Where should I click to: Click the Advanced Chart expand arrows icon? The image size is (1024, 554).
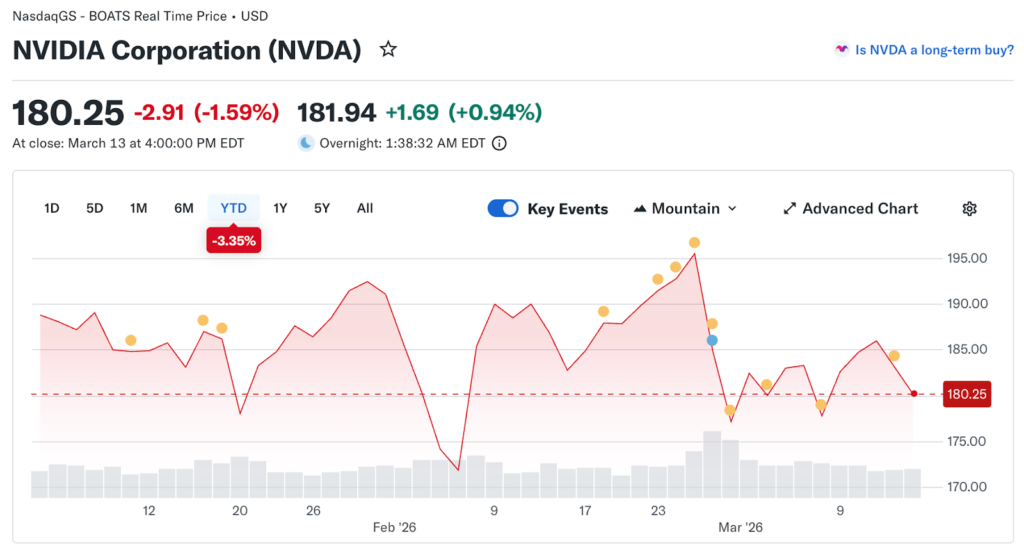(x=790, y=209)
